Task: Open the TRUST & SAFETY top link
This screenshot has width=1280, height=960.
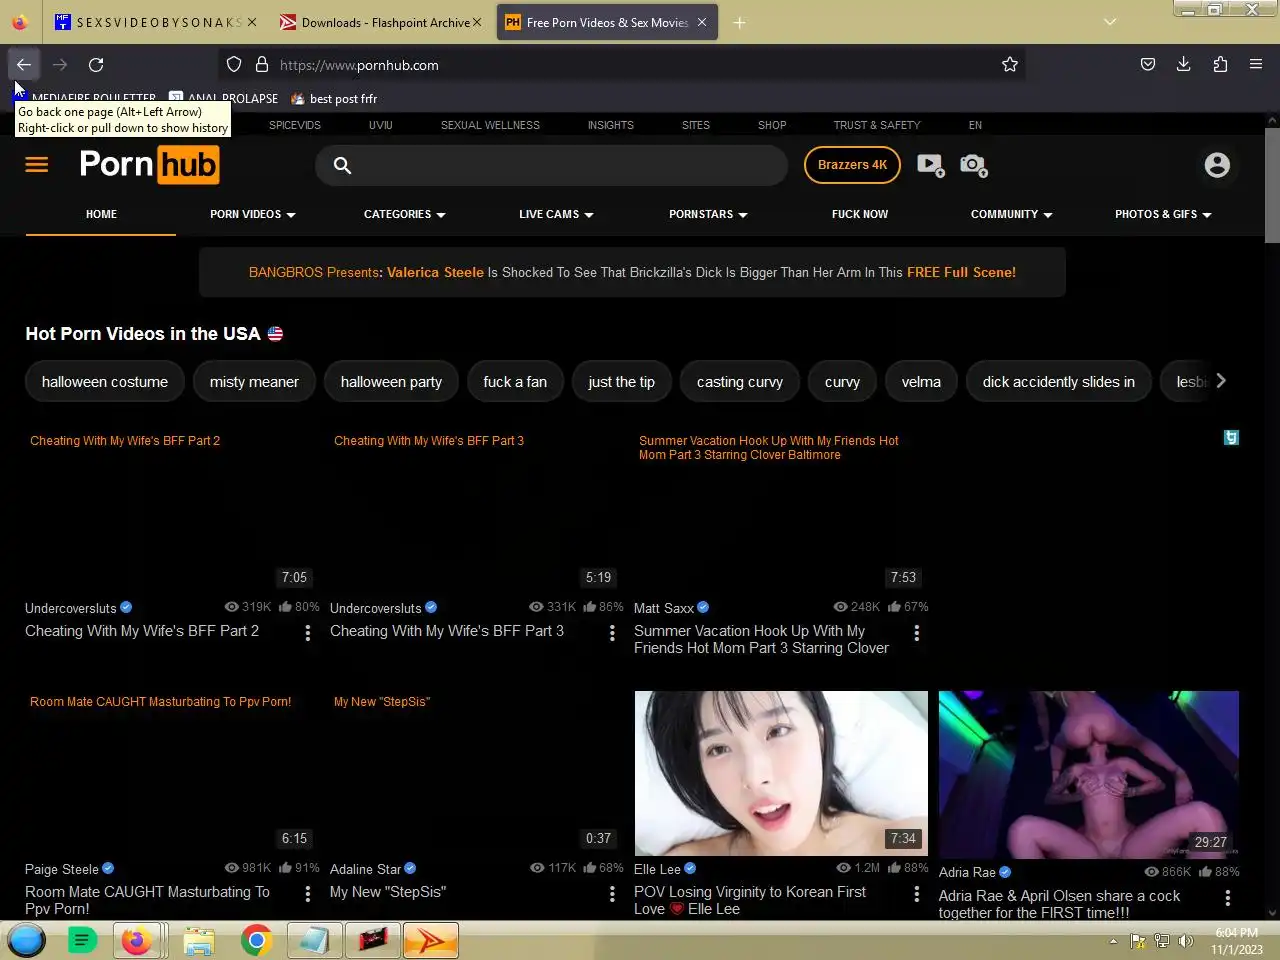Action: (x=877, y=125)
